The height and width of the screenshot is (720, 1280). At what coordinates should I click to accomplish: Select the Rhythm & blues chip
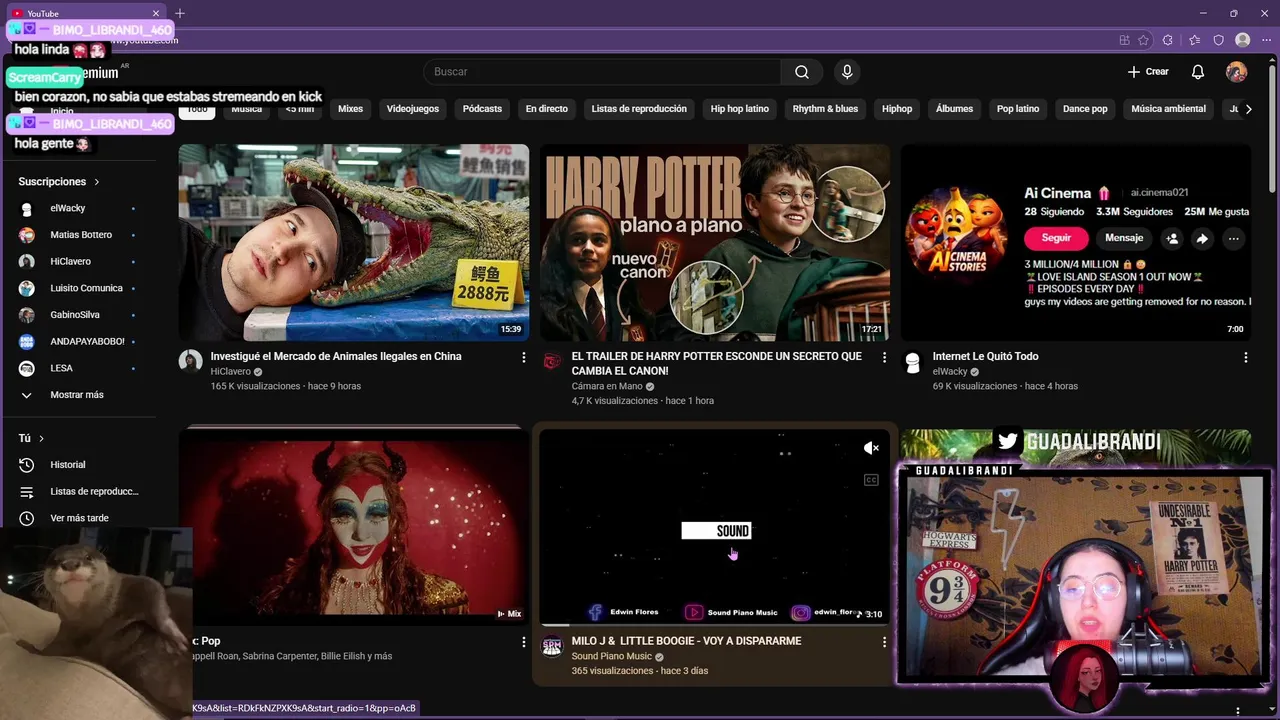coord(825,109)
